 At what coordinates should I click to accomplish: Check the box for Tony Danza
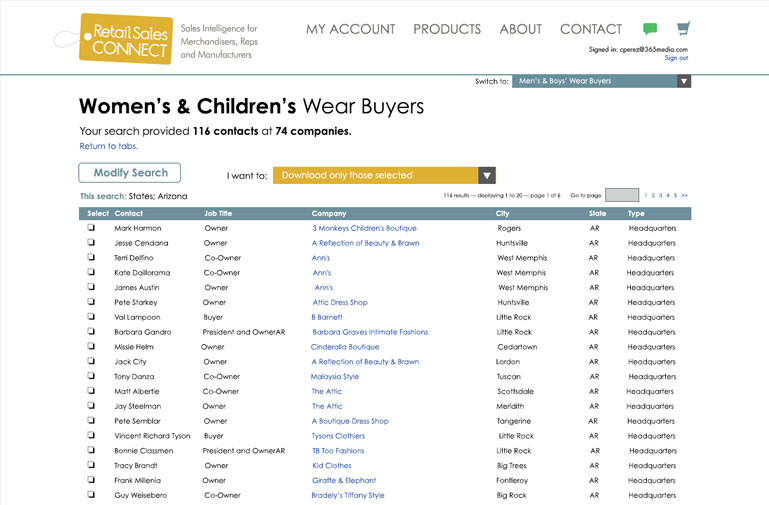point(91,377)
